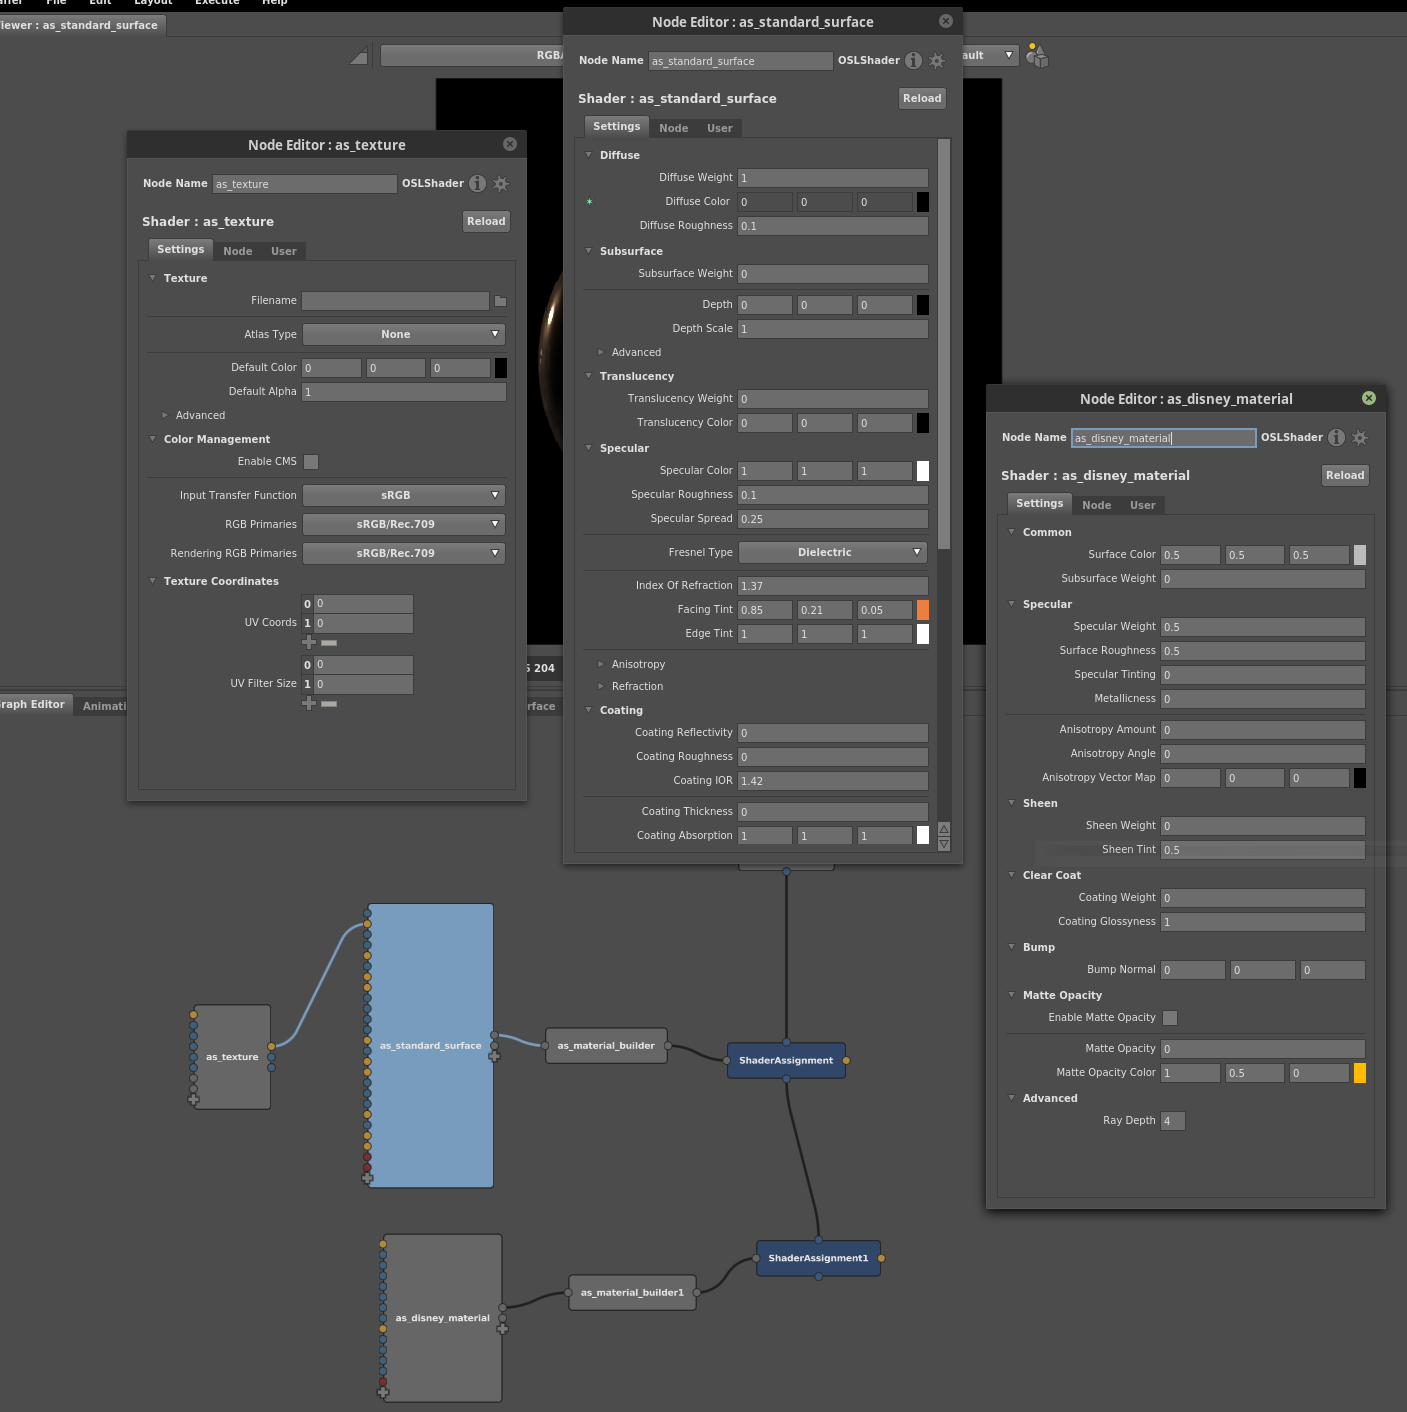Open the Surface Color grey swatch
This screenshot has height=1412, width=1407.
coord(1360,555)
